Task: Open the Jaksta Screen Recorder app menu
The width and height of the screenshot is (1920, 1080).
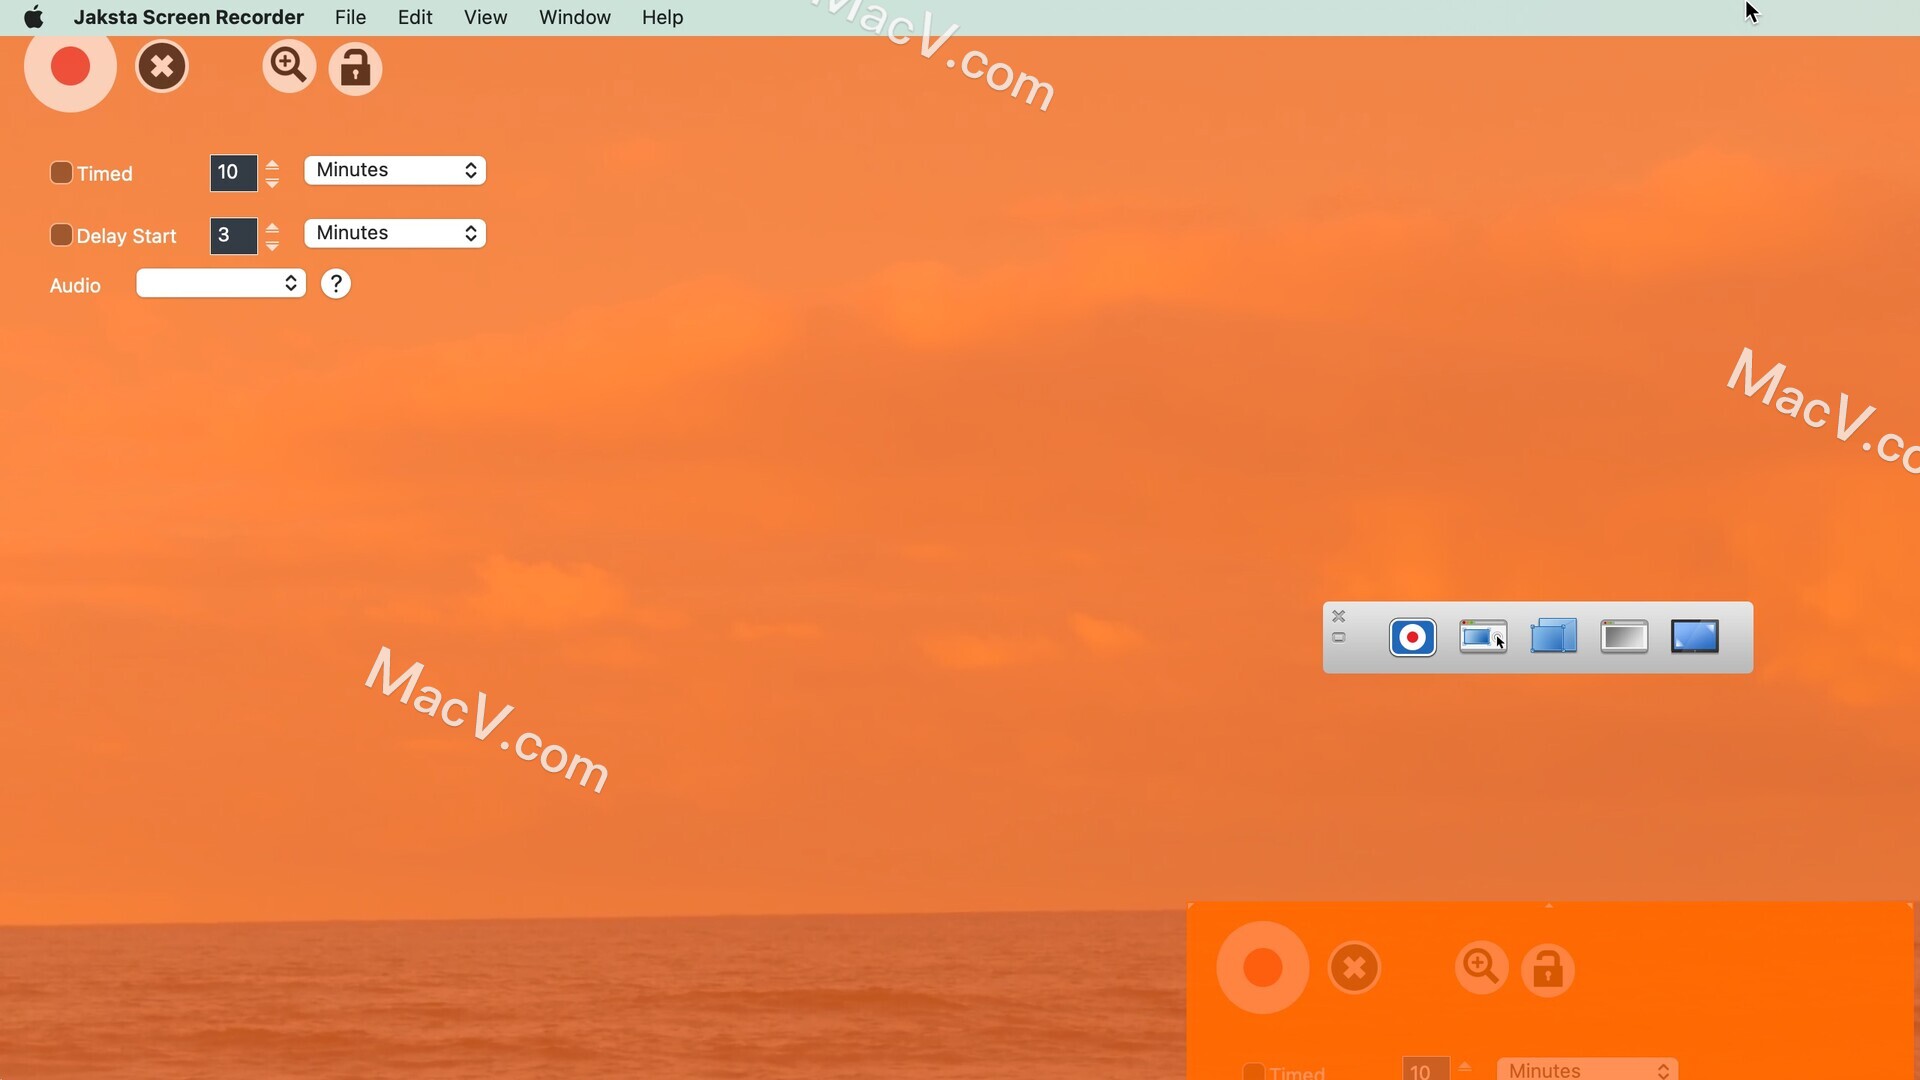Action: [x=189, y=17]
